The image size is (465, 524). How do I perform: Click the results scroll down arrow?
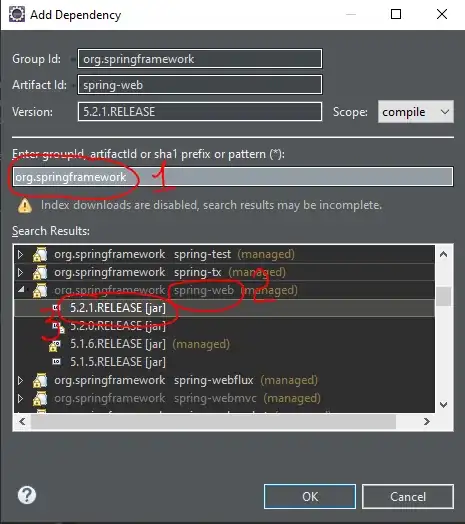444,405
